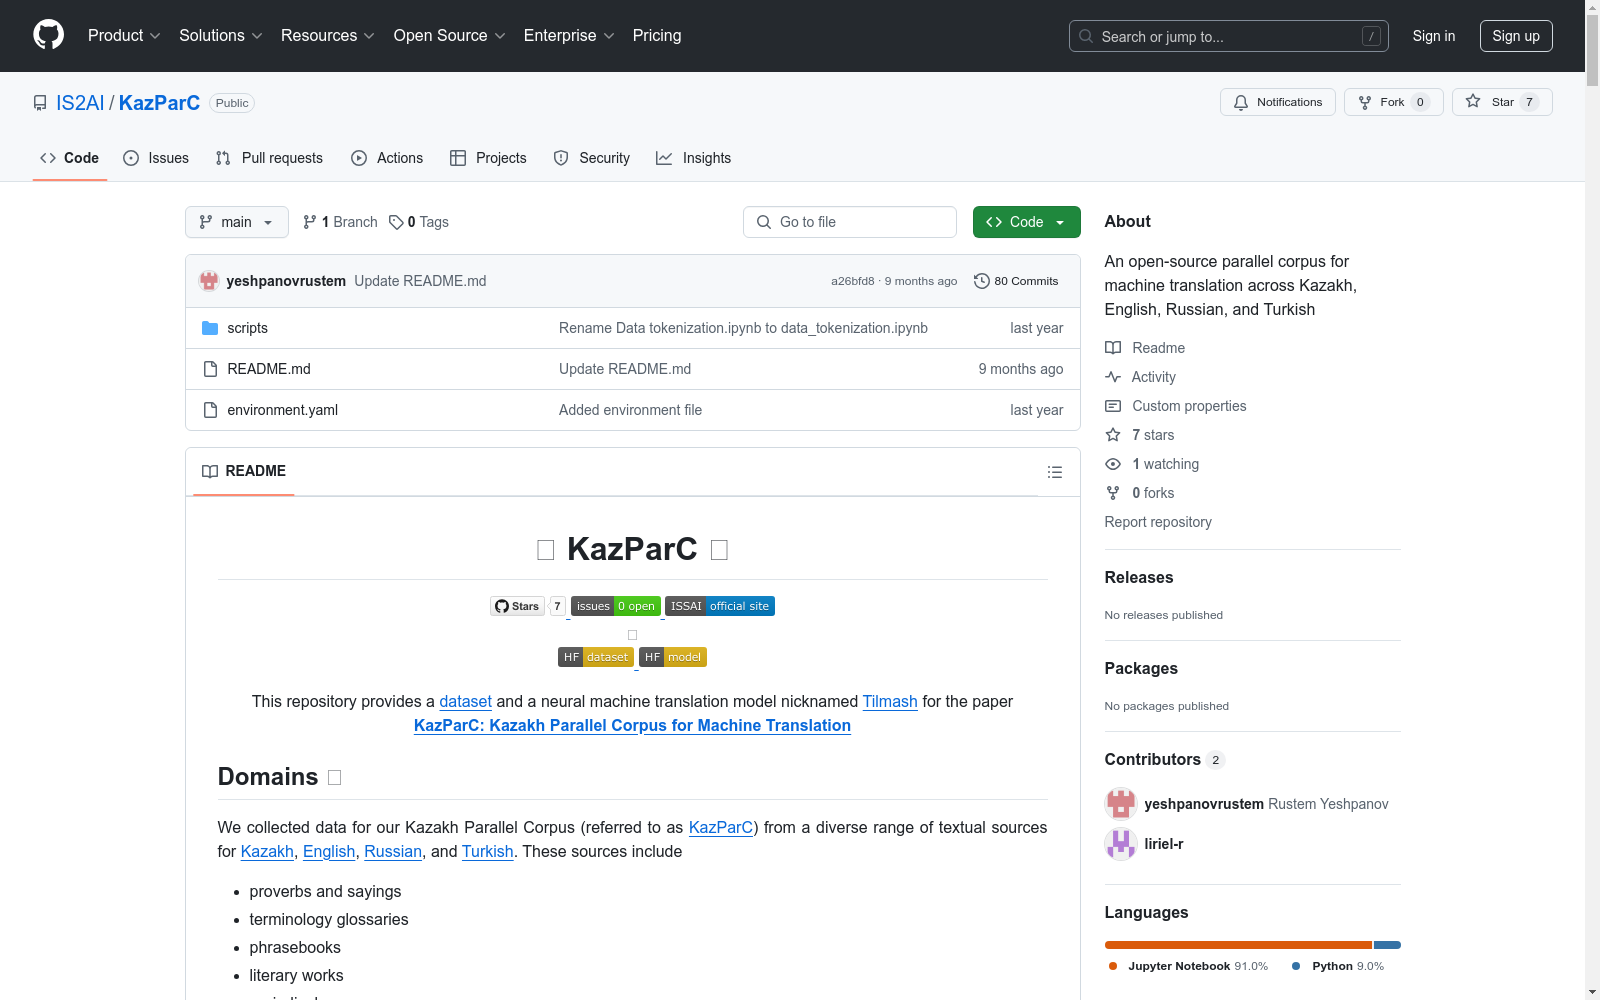The width and height of the screenshot is (1600, 1000).
Task: Switch to the Actions tab
Action: [x=387, y=158]
